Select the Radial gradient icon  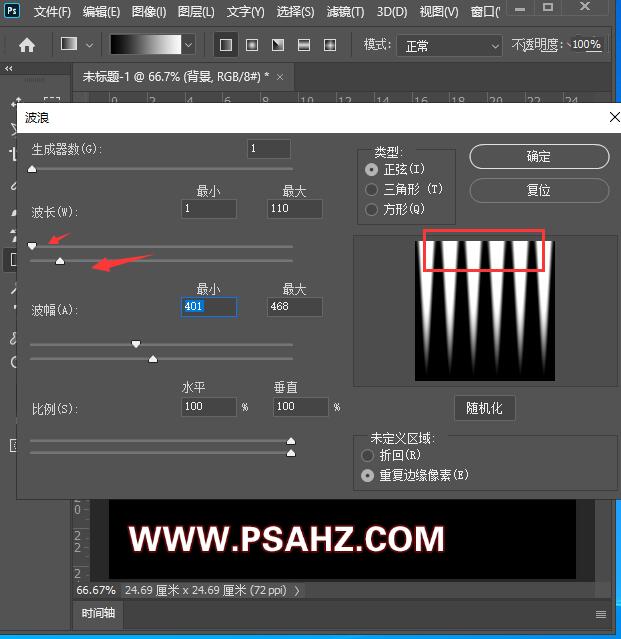pos(251,45)
